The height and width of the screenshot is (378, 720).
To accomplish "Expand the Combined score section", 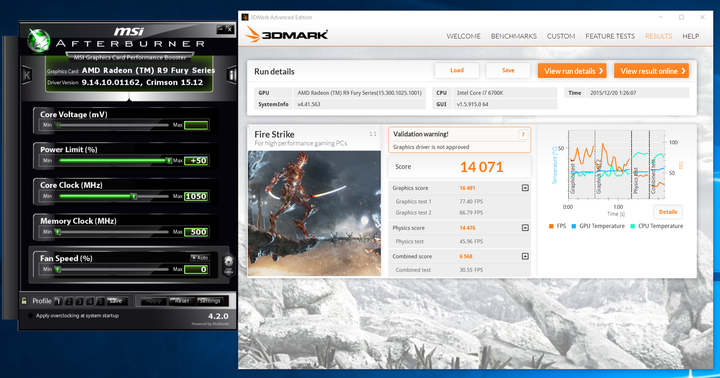I will [525, 256].
